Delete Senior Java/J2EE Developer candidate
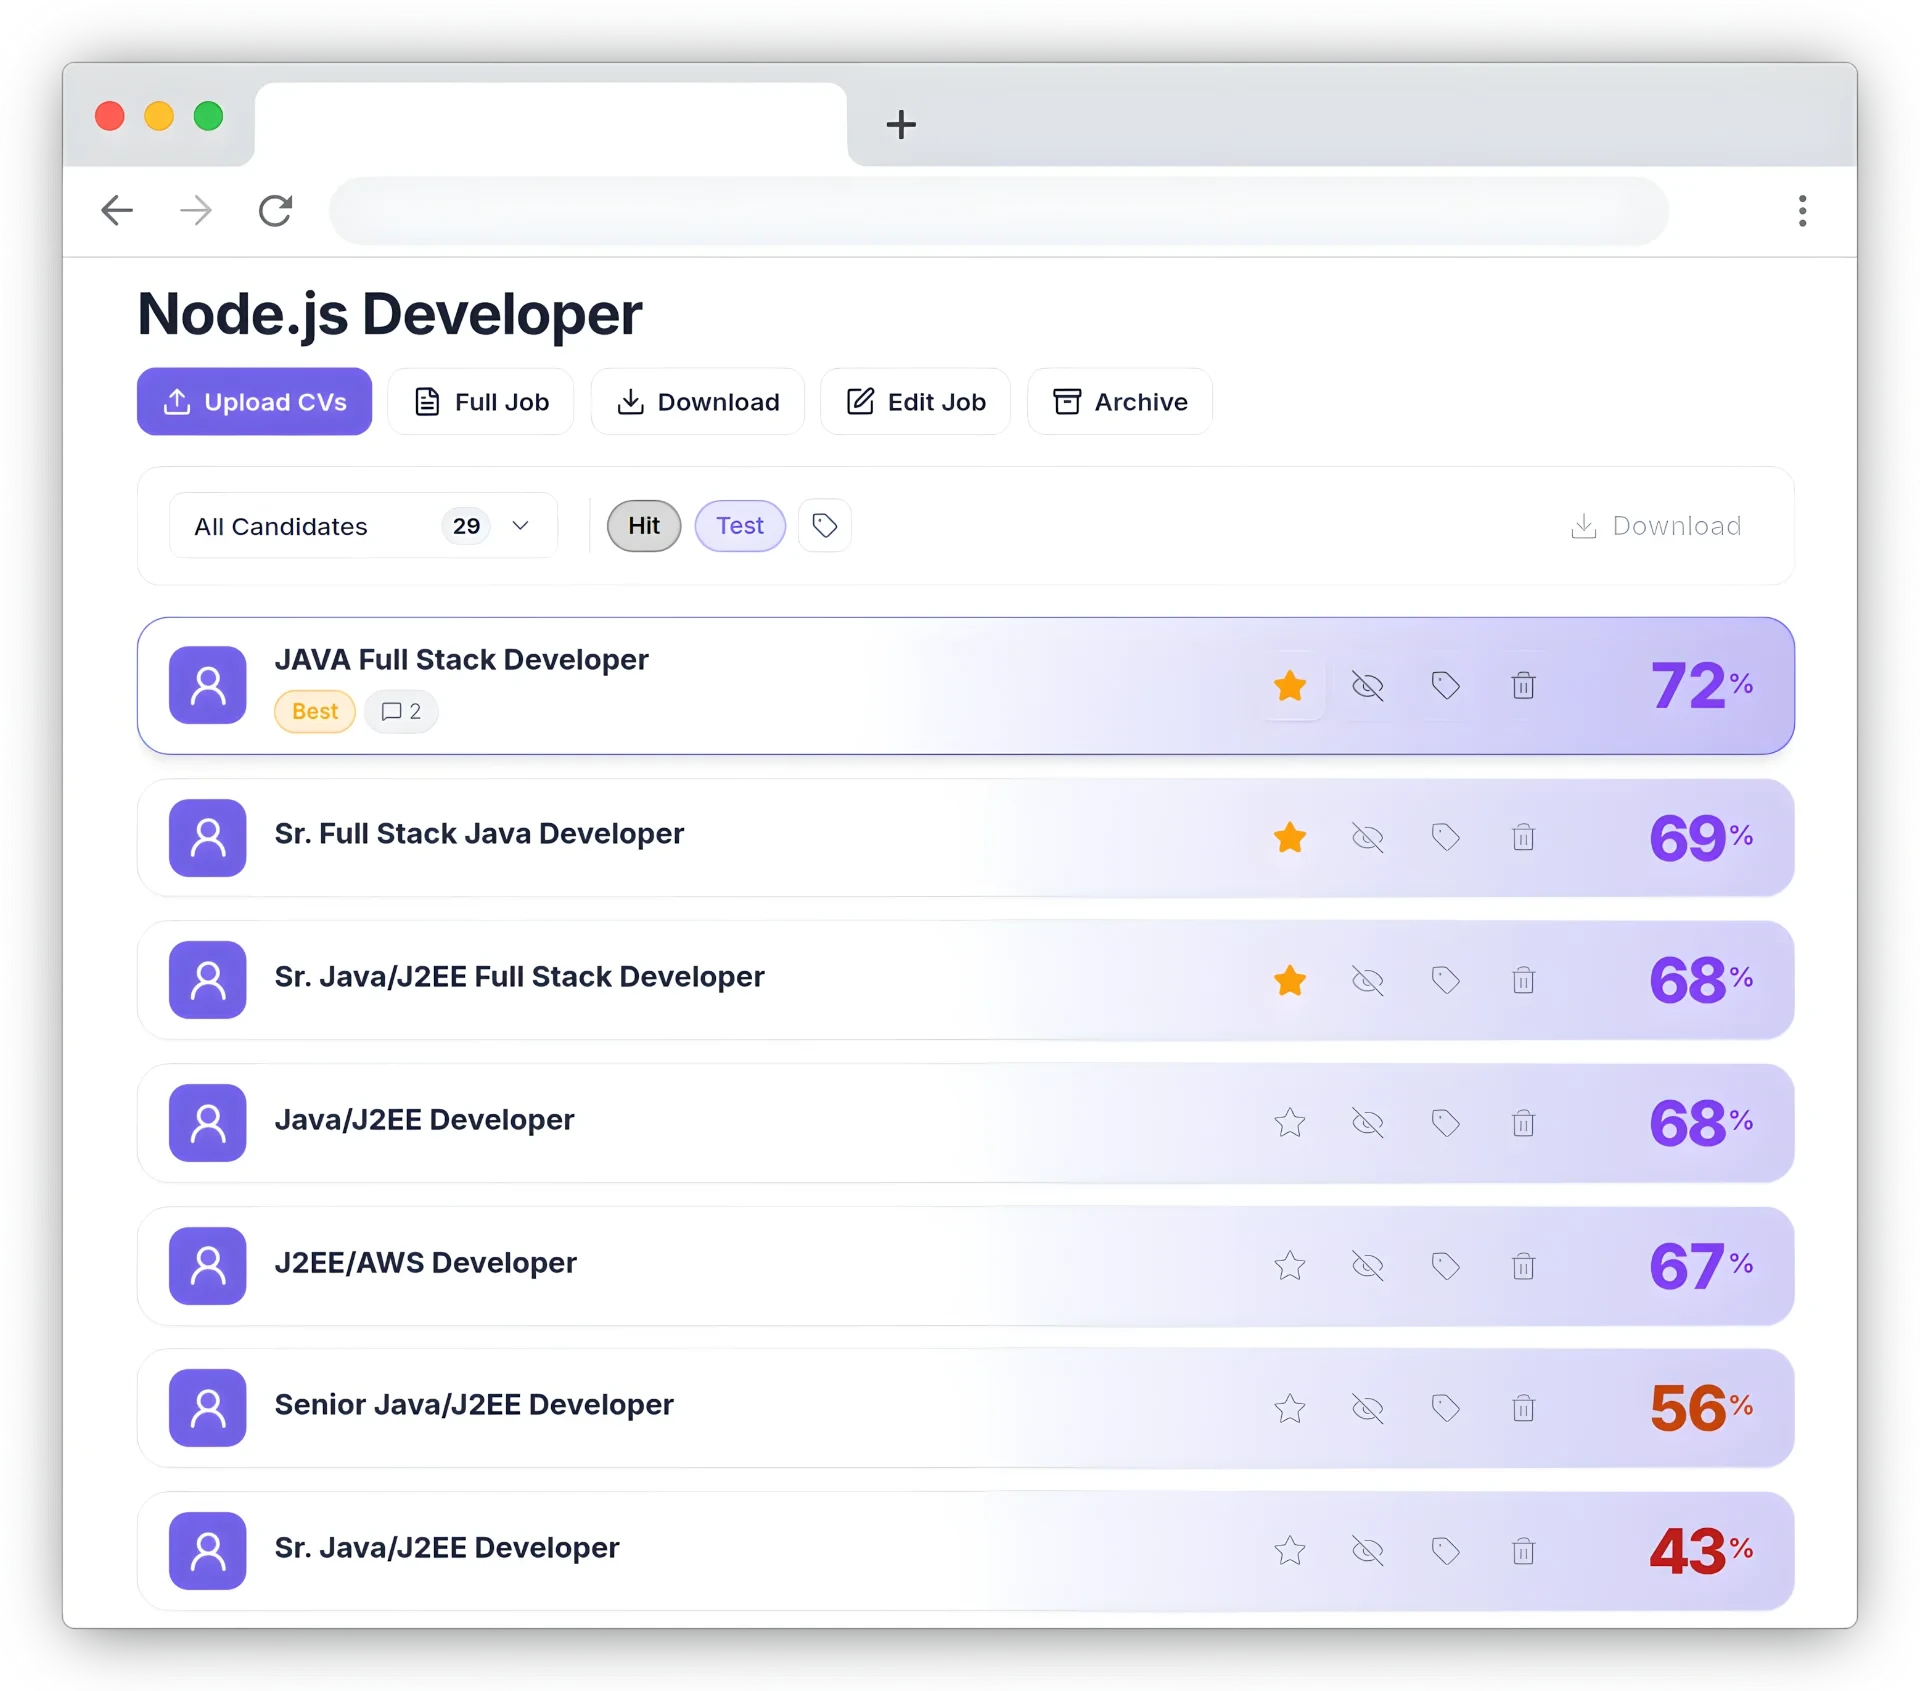Screen dimensions: 1920x1691 [x=1524, y=1409]
